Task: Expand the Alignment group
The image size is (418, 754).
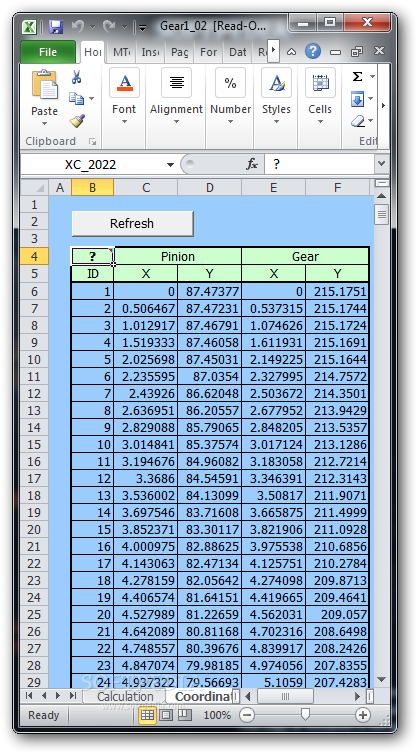Action: coord(176,98)
